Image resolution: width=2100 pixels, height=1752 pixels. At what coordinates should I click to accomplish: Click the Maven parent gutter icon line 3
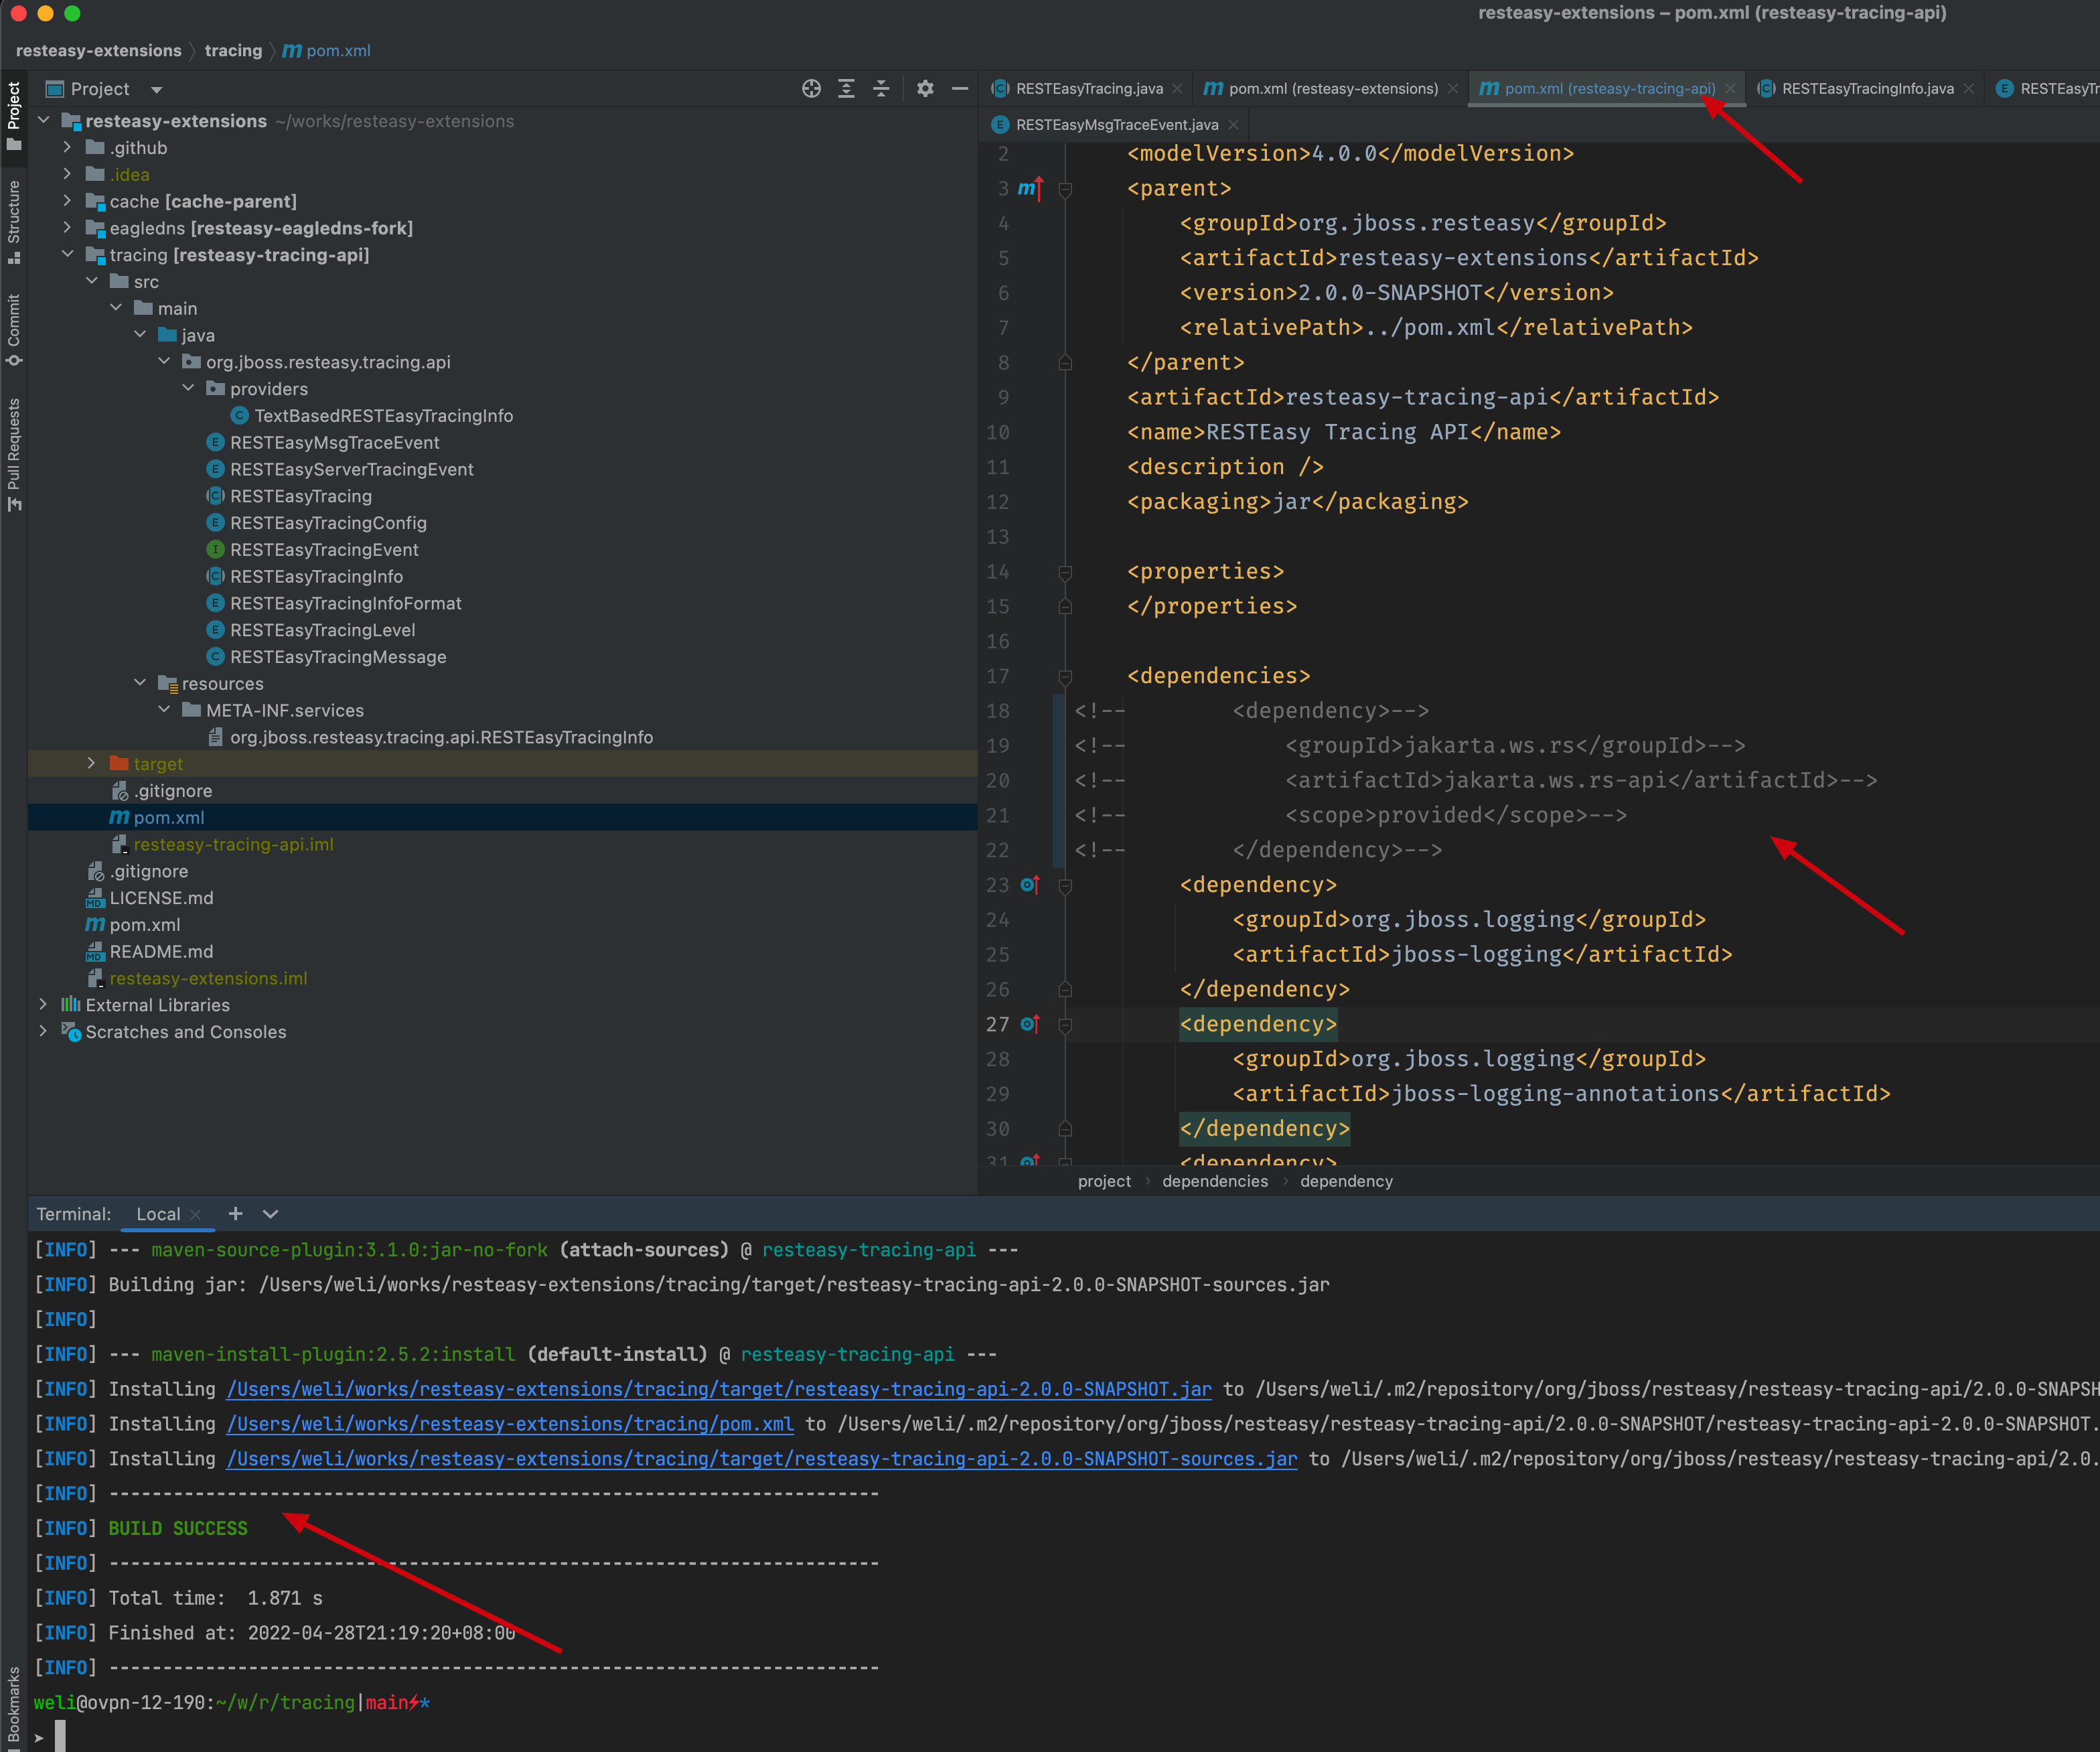click(1030, 188)
